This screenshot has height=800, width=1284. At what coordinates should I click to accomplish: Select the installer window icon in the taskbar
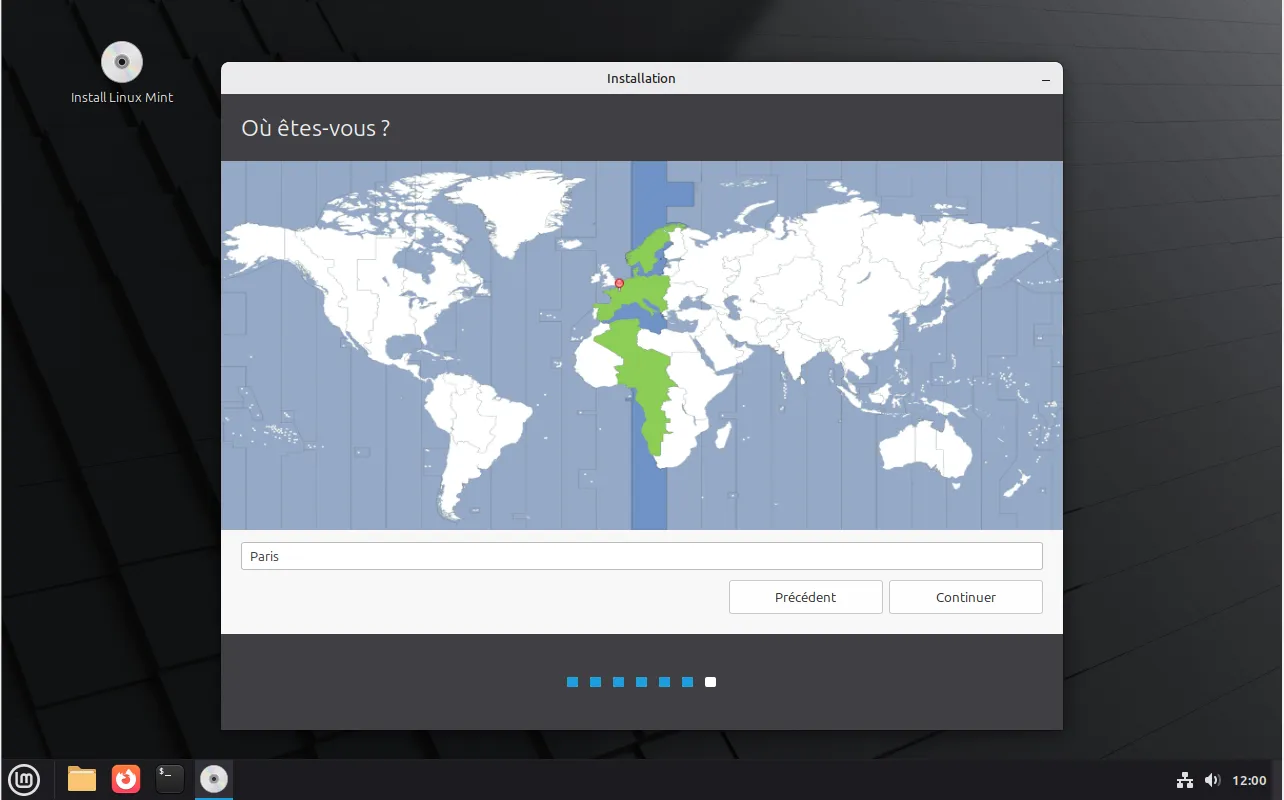click(213, 779)
